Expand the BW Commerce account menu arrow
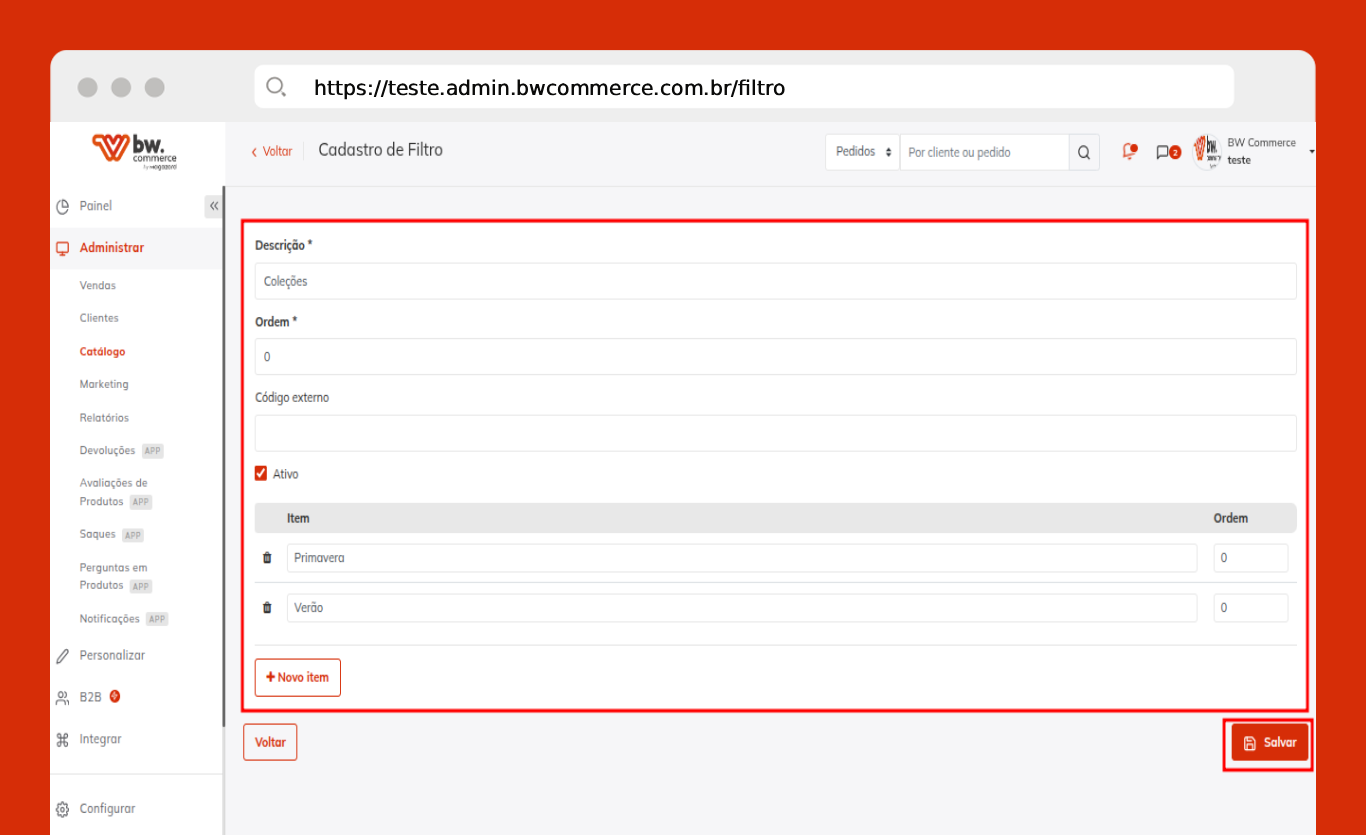 [1311, 152]
